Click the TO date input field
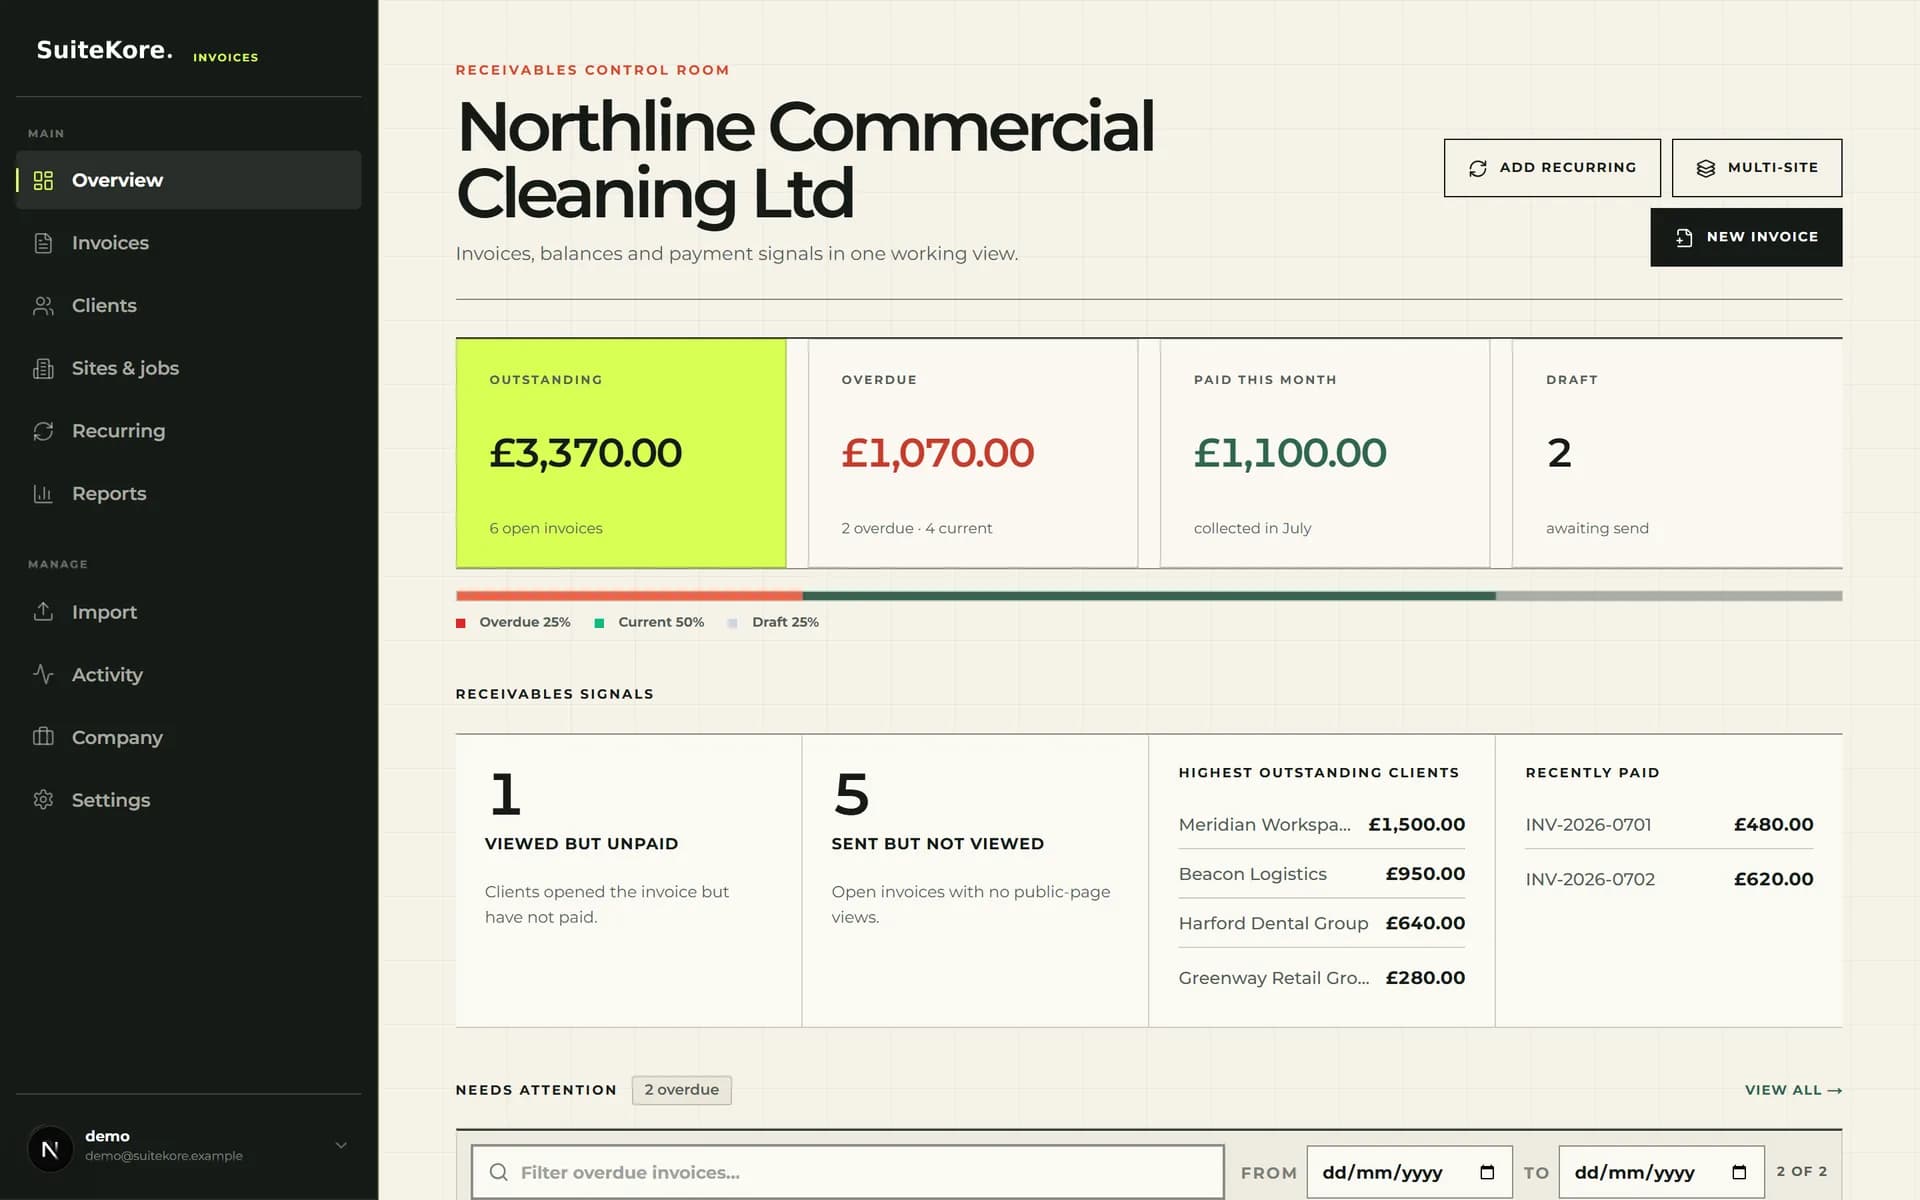This screenshot has height=1200, width=1920. pyautogui.click(x=1661, y=1172)
